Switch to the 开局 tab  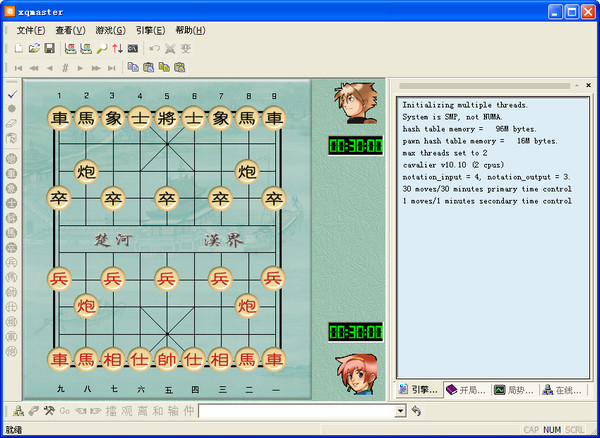pyautogui.click(x=466, y=390)
